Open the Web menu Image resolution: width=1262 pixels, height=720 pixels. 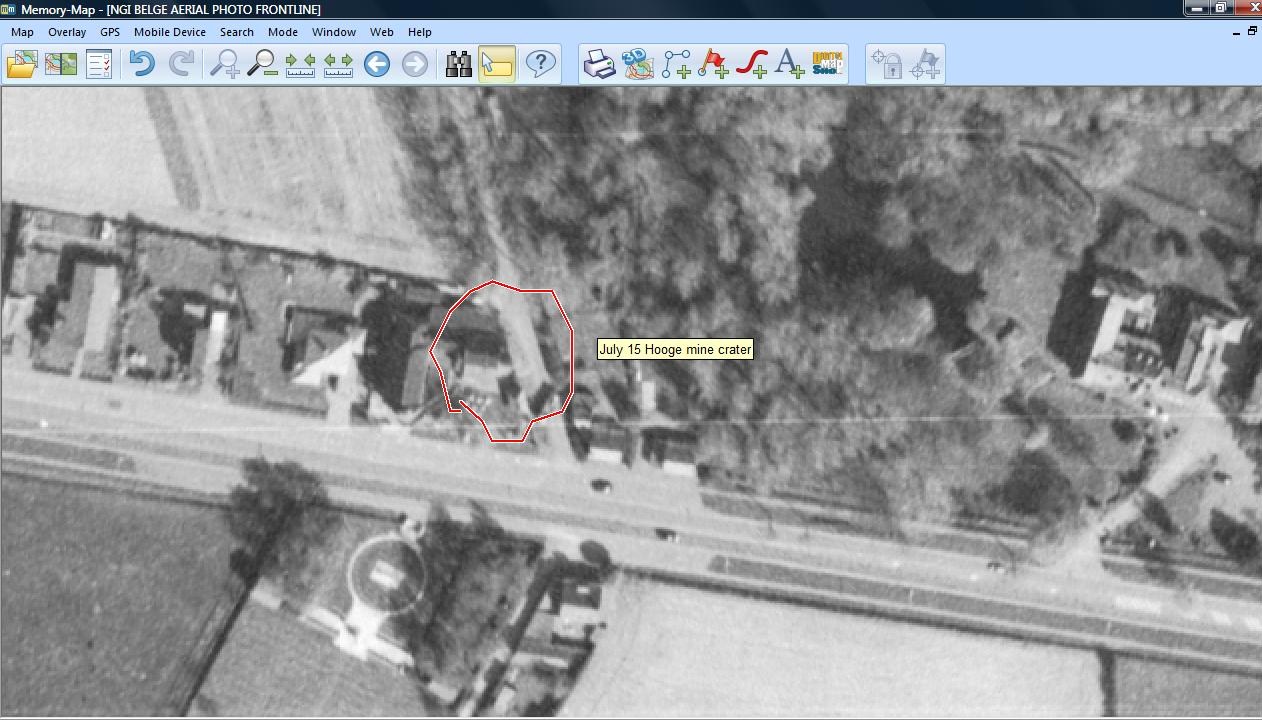point(382,32)
